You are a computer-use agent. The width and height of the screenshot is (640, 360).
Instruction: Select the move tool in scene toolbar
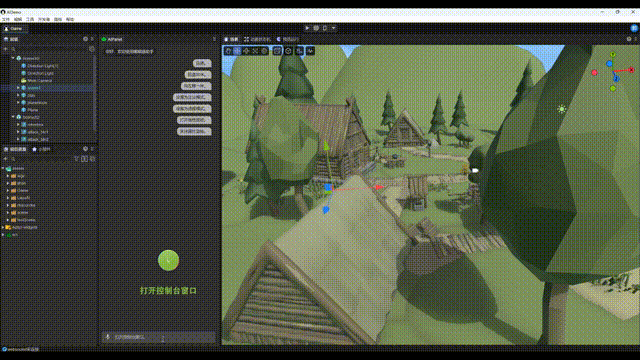[237, 51]
